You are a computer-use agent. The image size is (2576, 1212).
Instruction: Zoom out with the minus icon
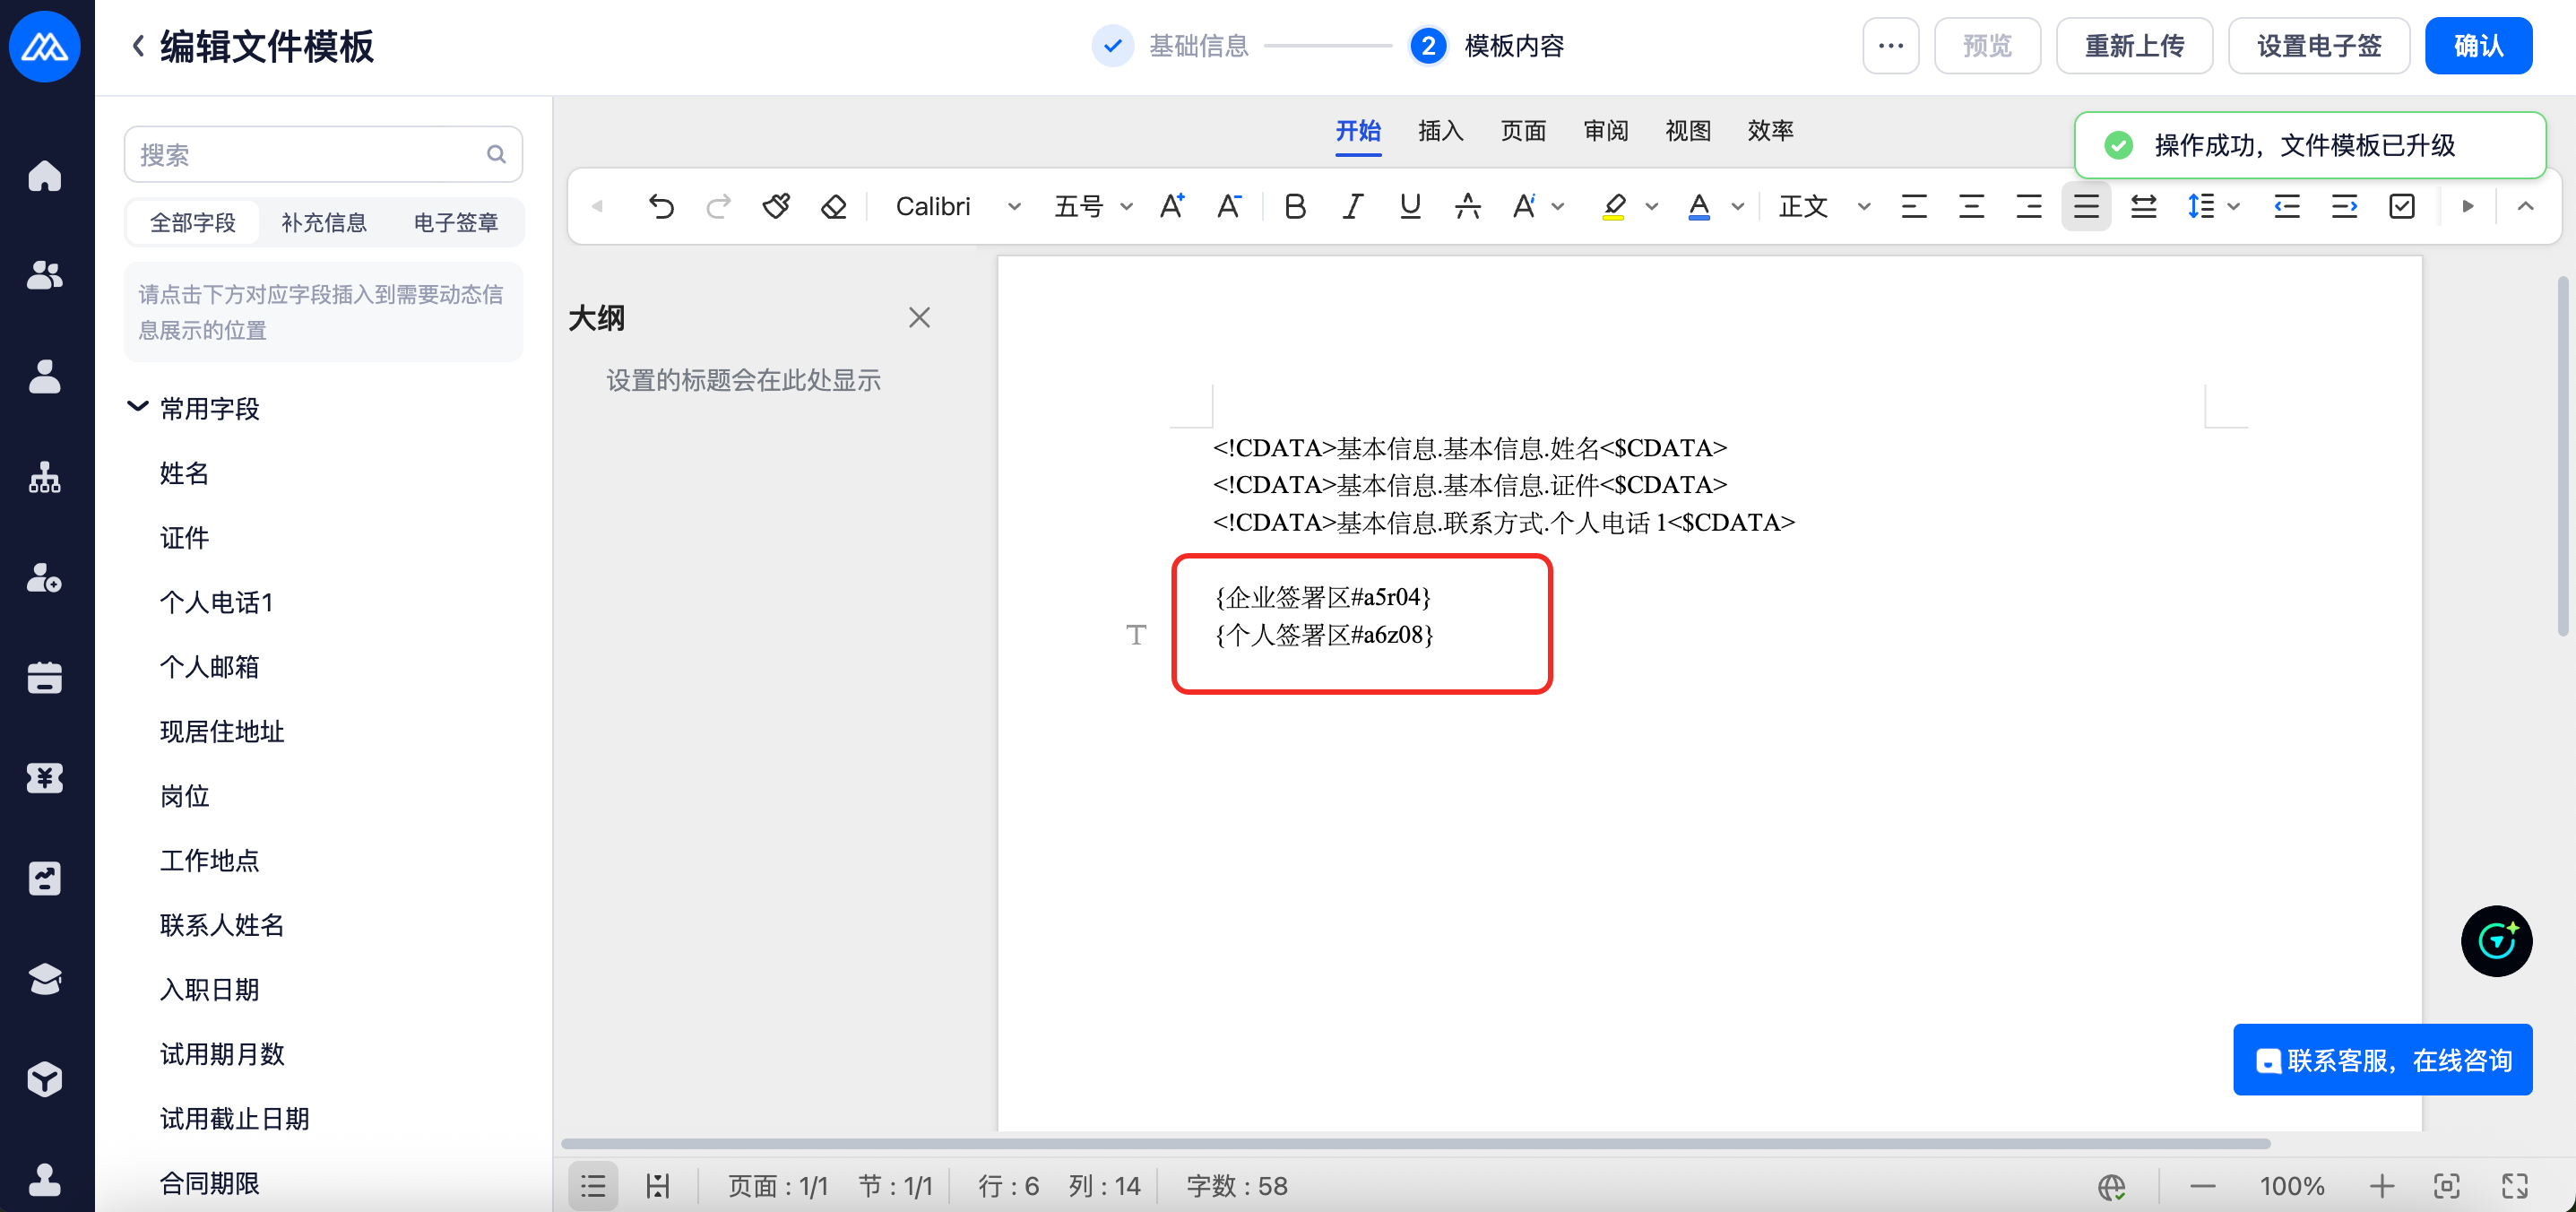pos(2202,1186)
